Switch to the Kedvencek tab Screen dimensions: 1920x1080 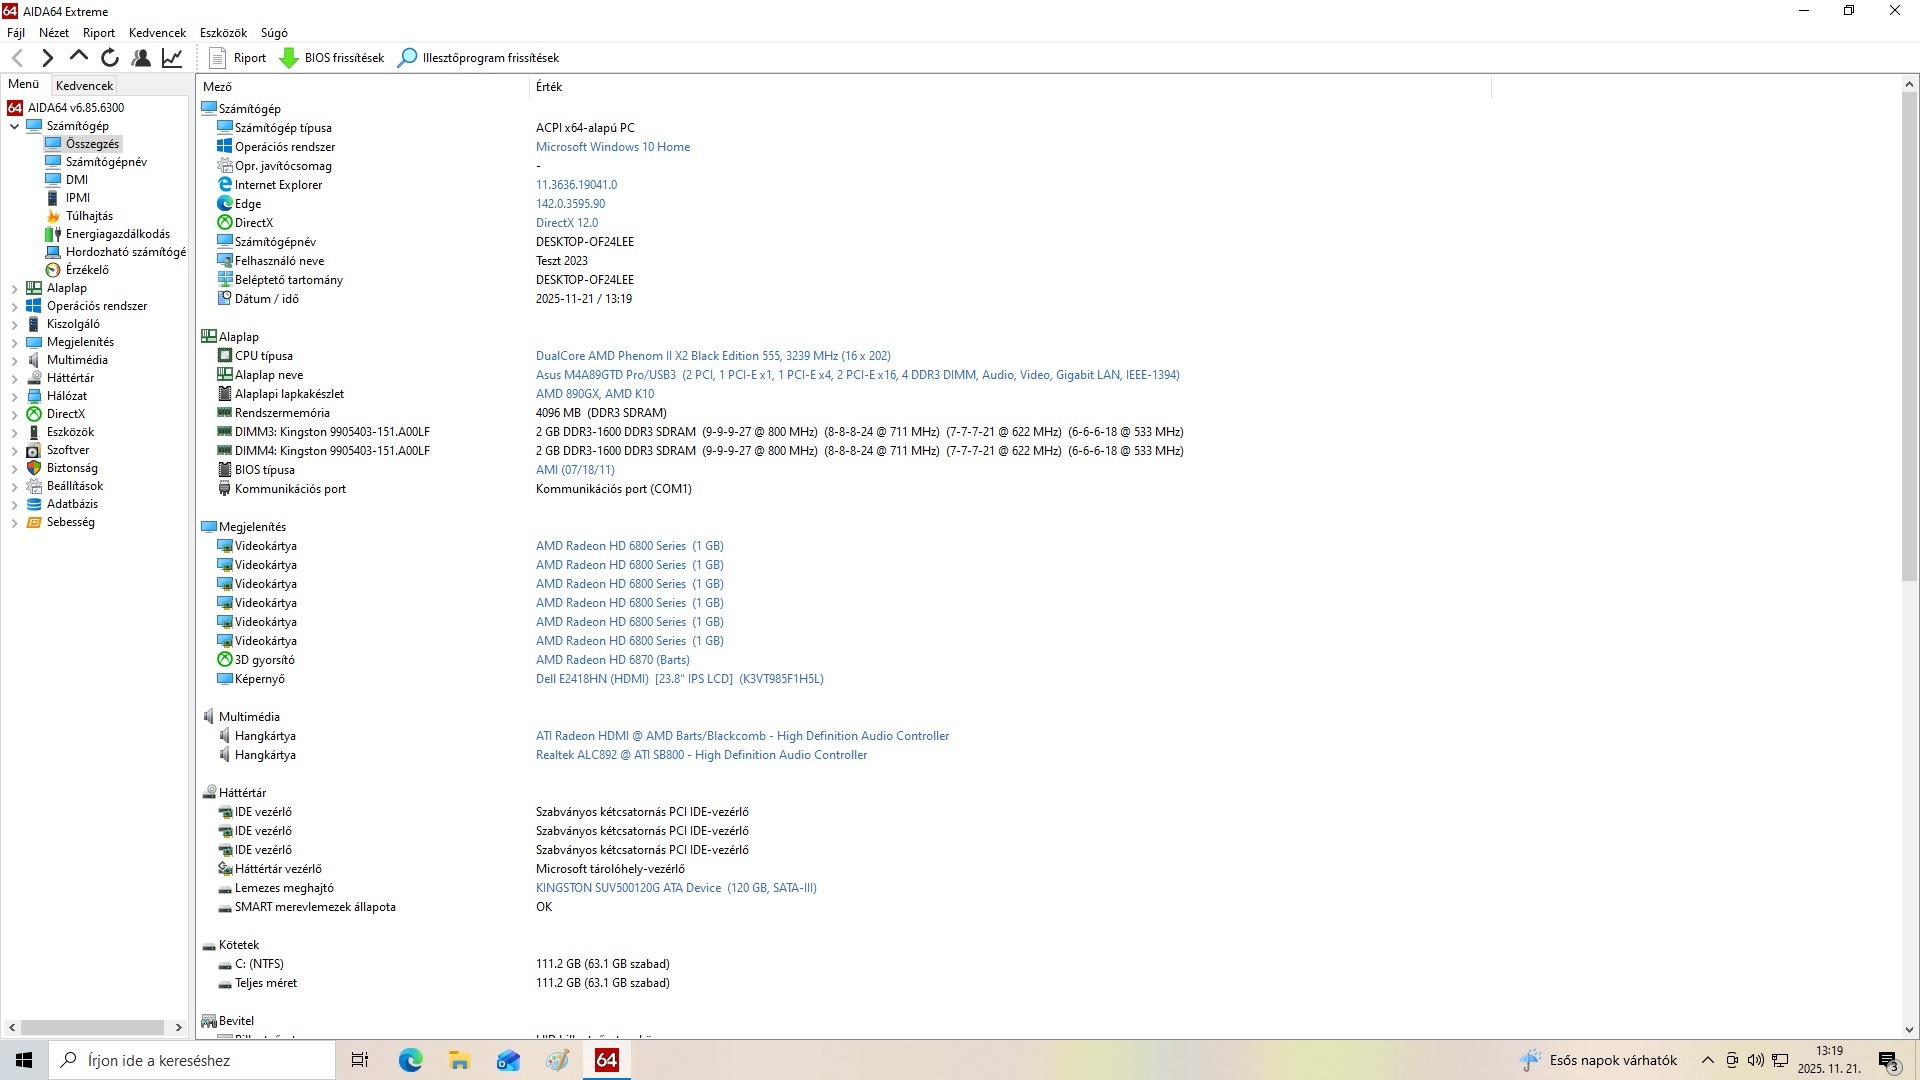click(84, 86)
